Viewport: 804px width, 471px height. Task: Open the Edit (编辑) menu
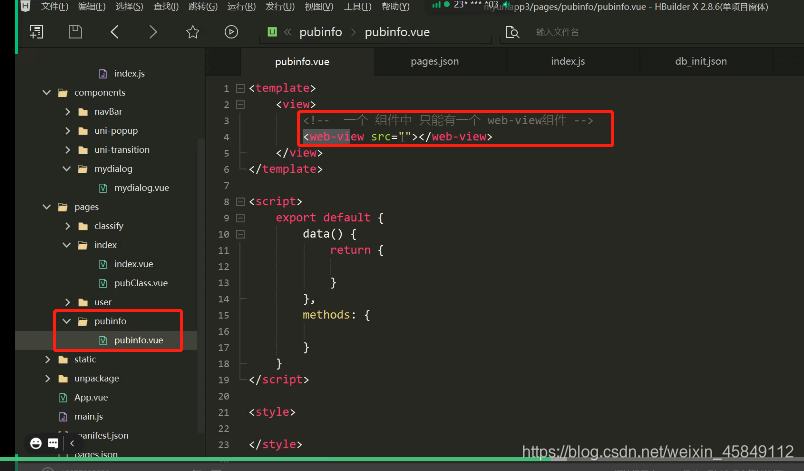[x=92, y=6]
